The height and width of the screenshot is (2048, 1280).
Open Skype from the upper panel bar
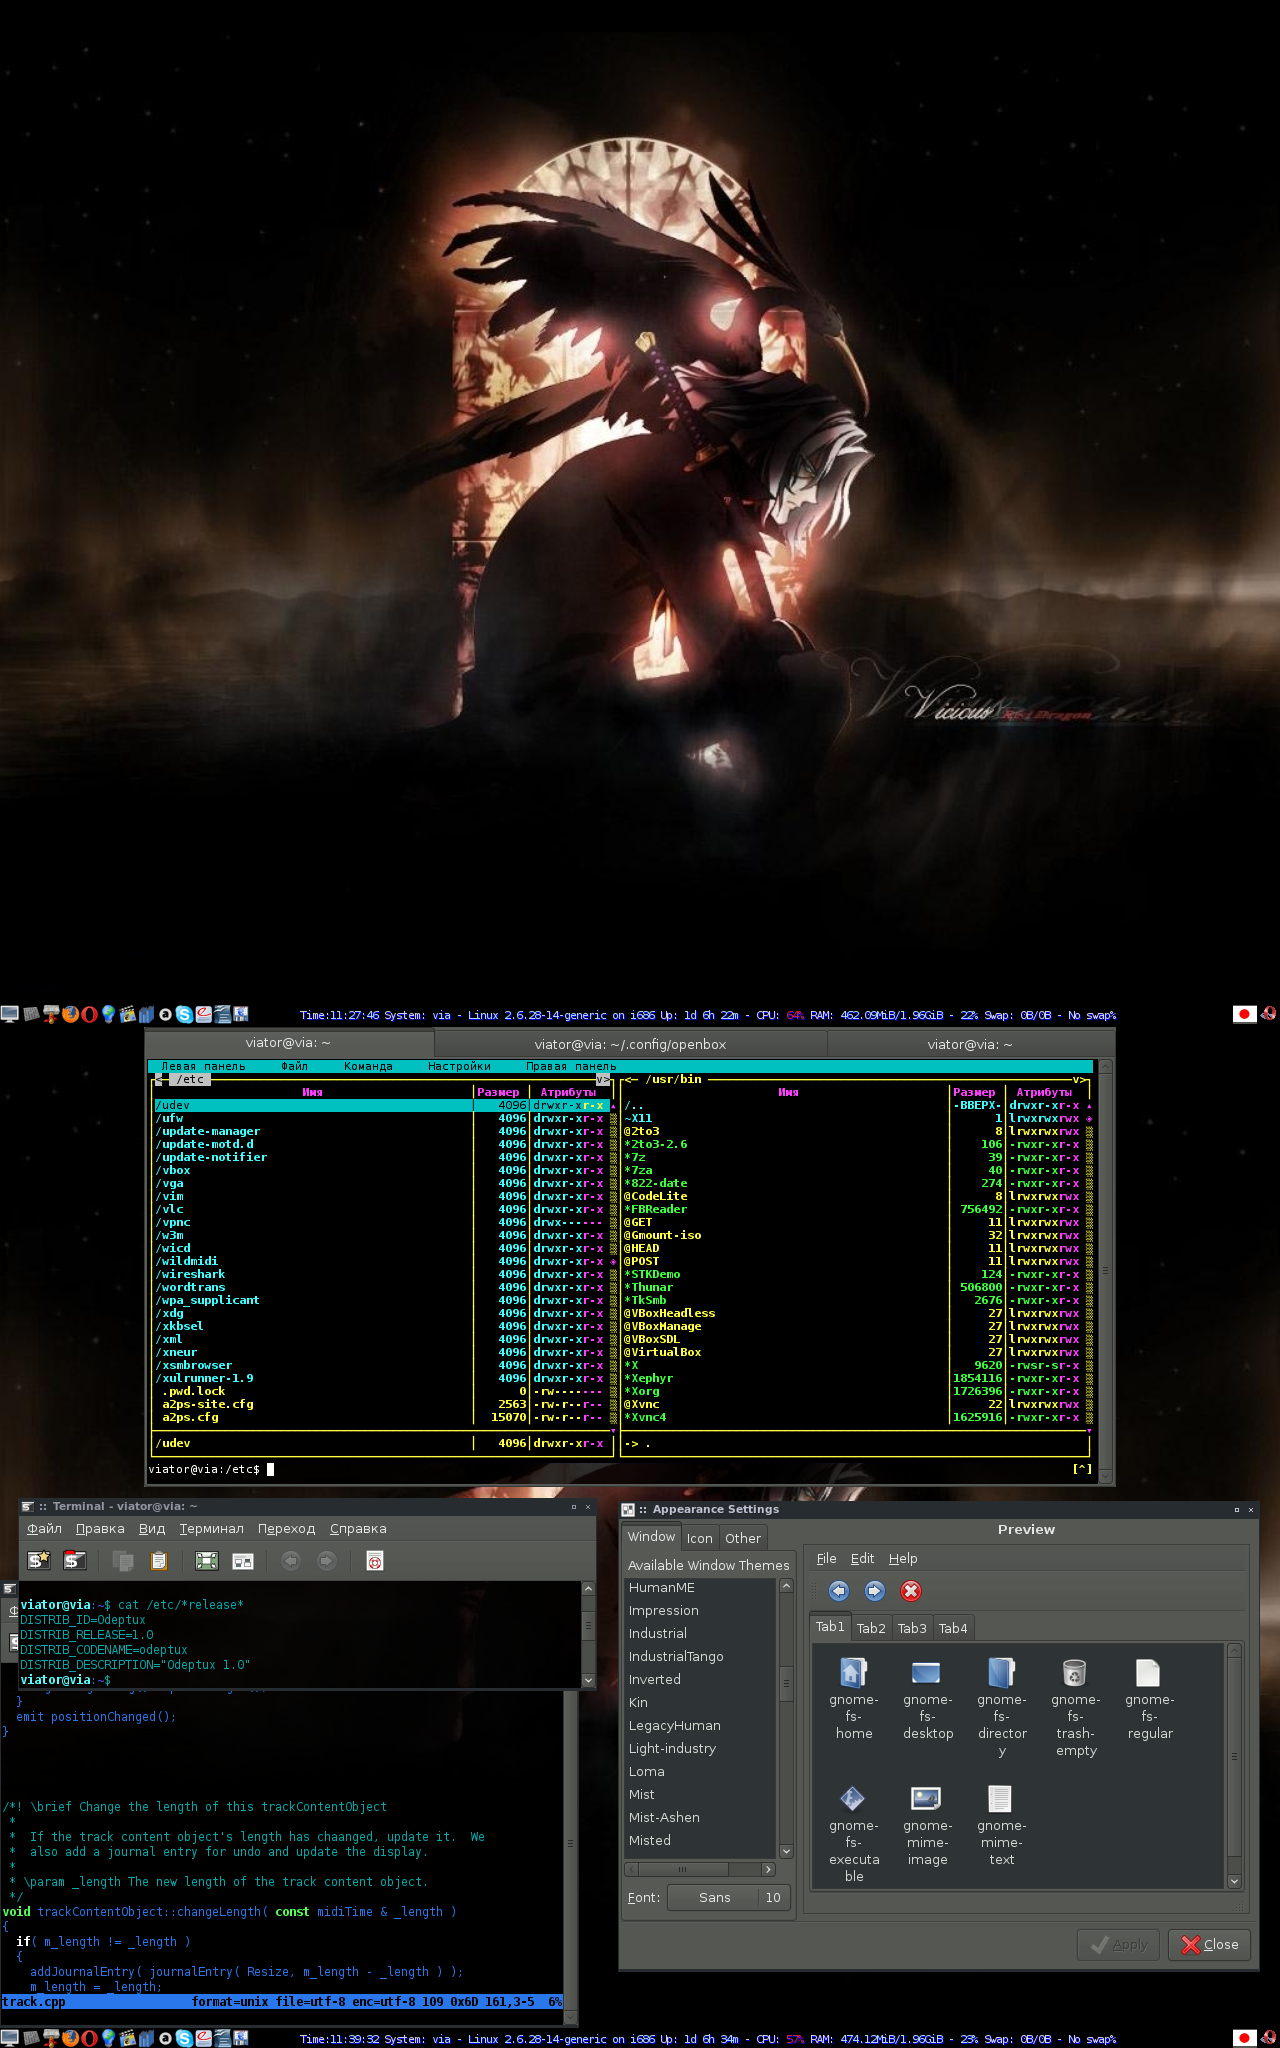[x=184, y=1014]
